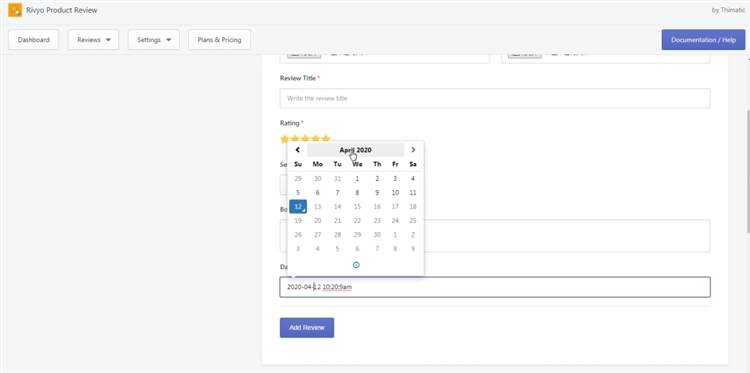Select March 29 in calendar

pos(298,178)
